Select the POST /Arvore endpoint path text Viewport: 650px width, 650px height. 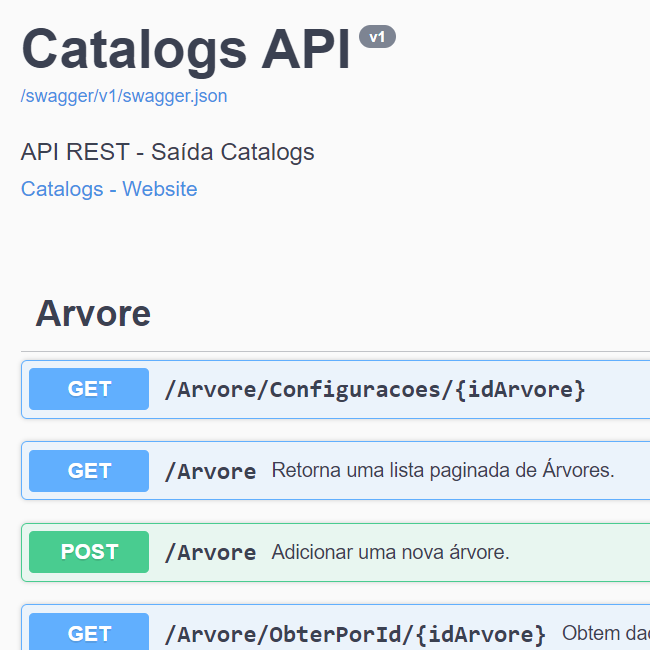(210, 553)
